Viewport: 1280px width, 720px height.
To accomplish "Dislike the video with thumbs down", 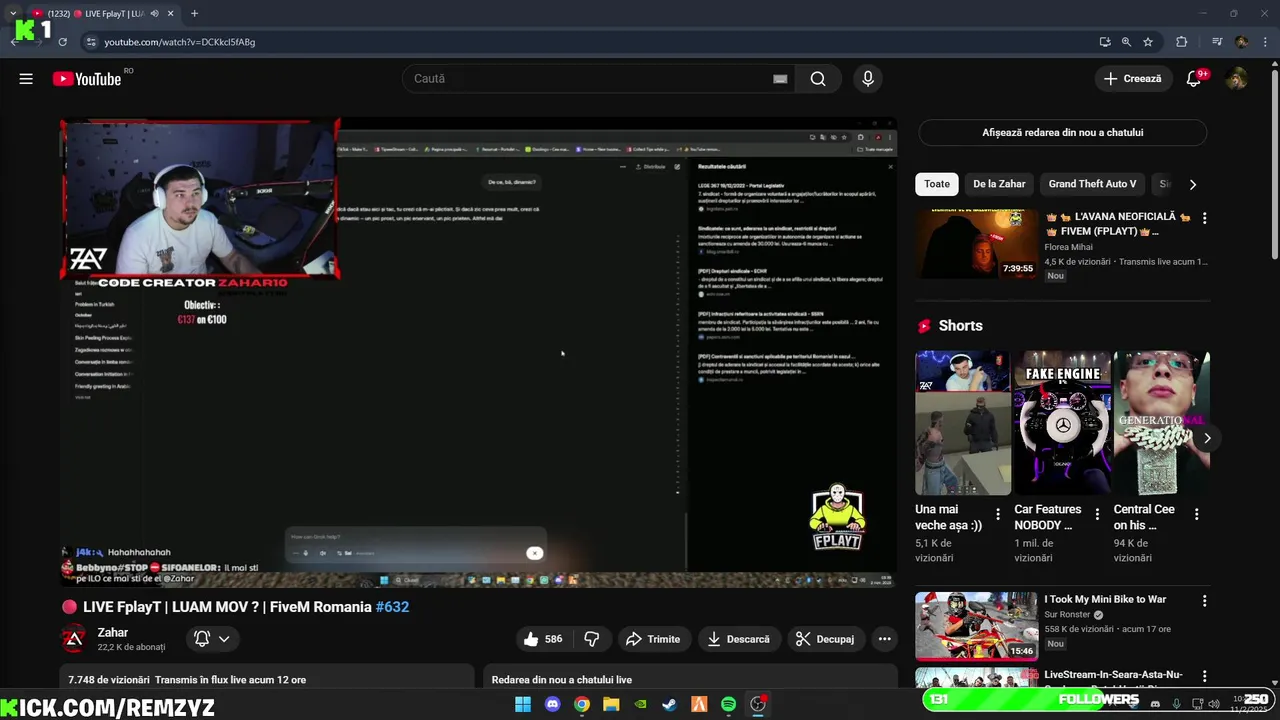I will tap(591, 639).
